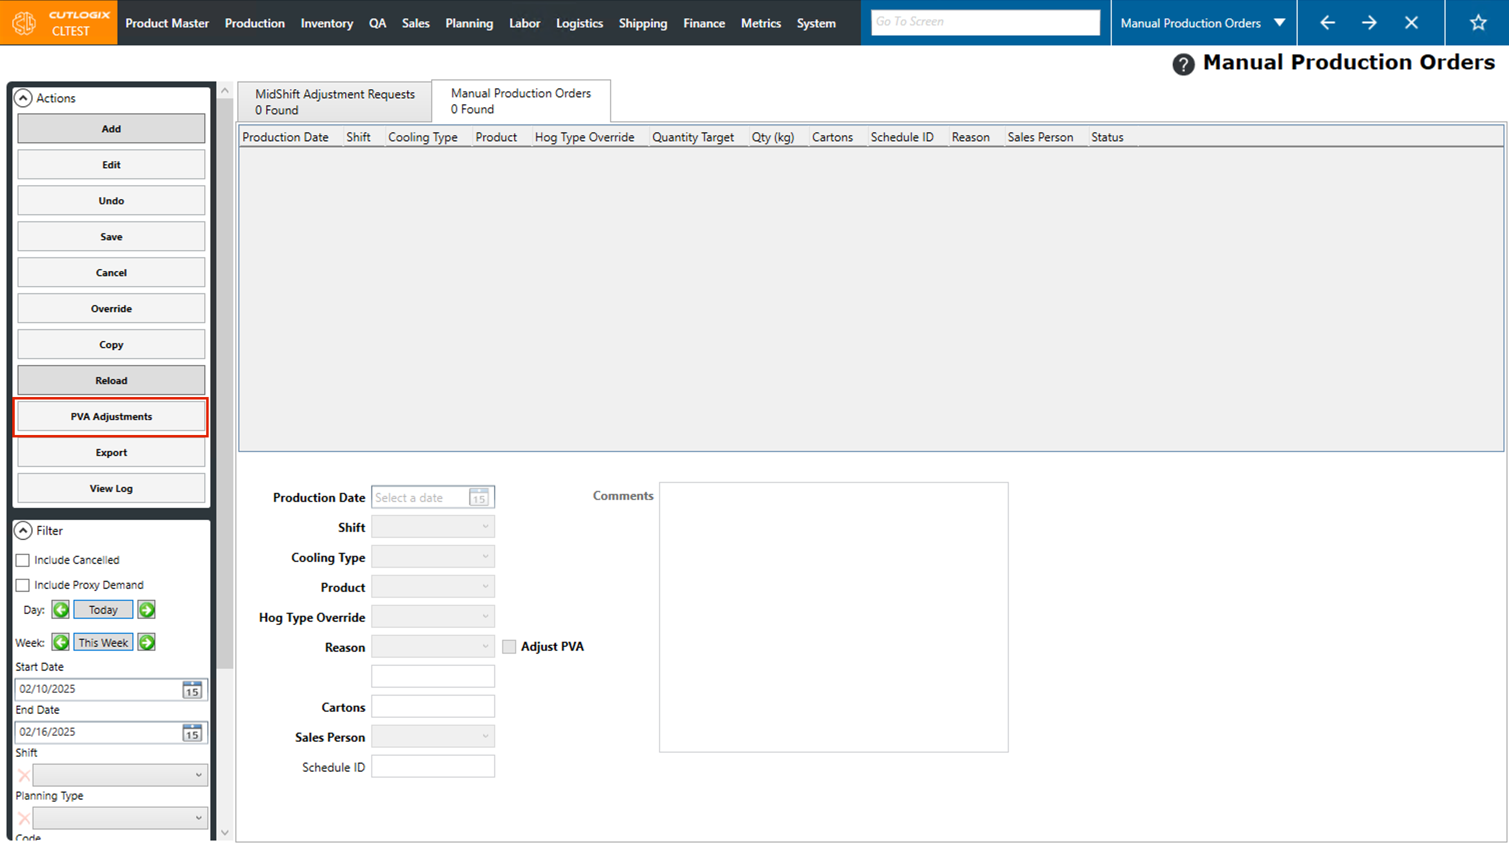Open the Start Date calendar picker
1509x845 pixels.
tap(192, 690)
